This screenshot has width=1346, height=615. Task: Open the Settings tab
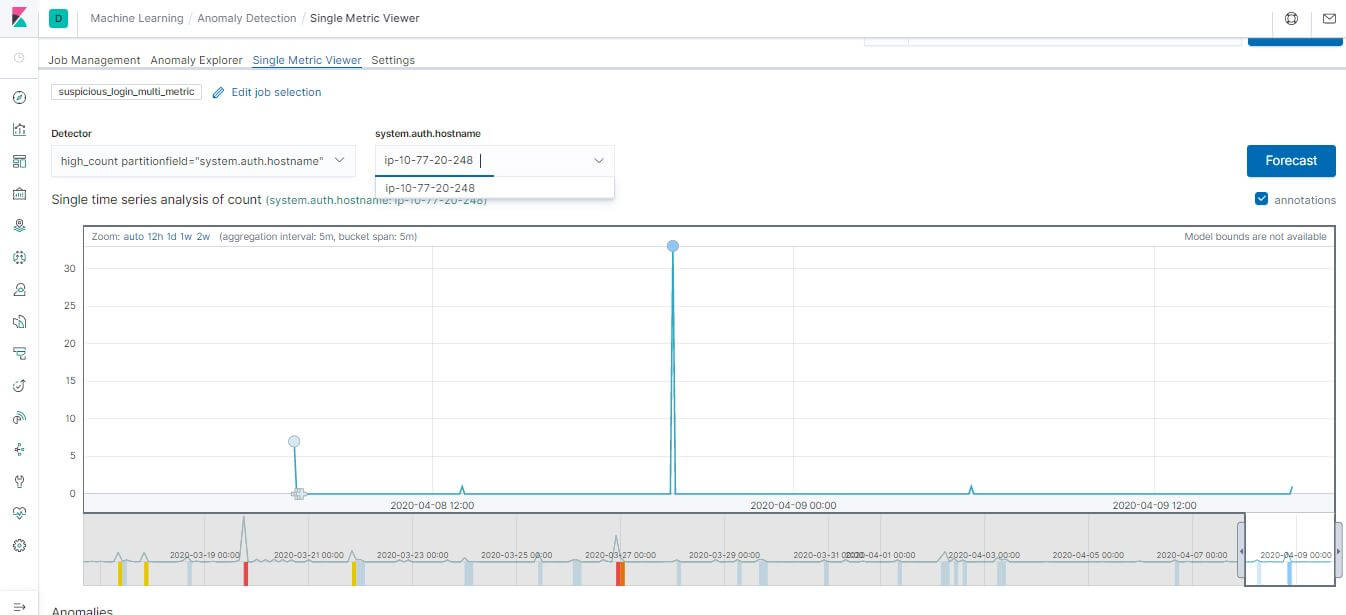pos(392,60)
